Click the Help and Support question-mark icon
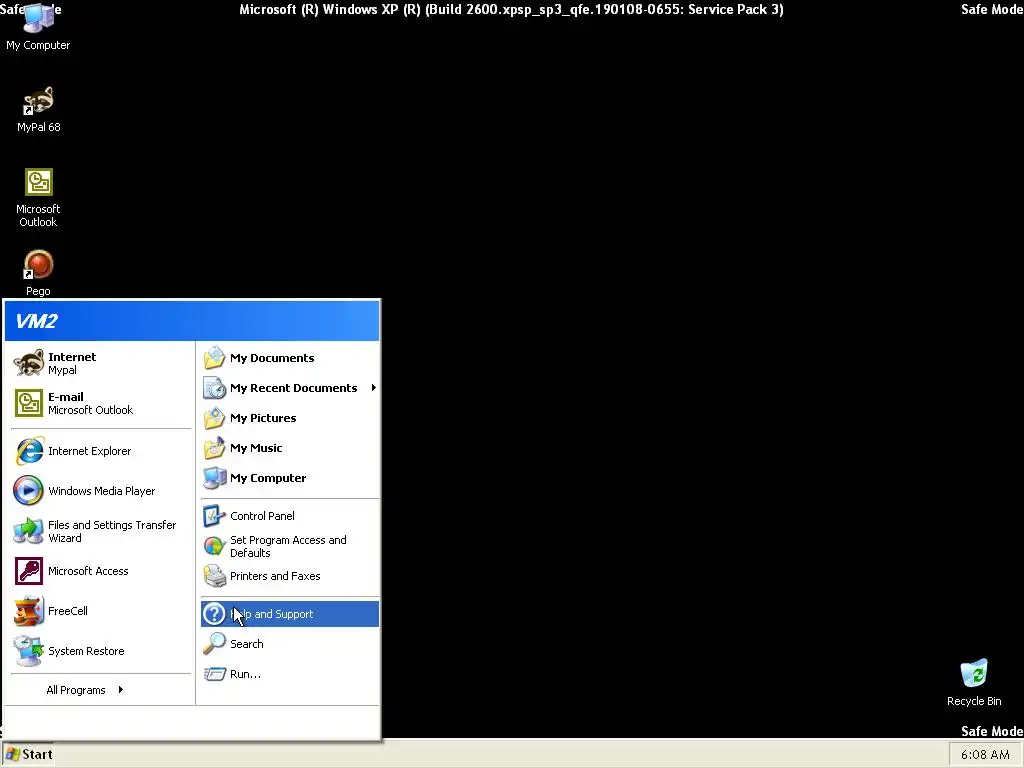Image resolution: width=1024 pixels, height=768 pixels. click(x=214, y=614)
